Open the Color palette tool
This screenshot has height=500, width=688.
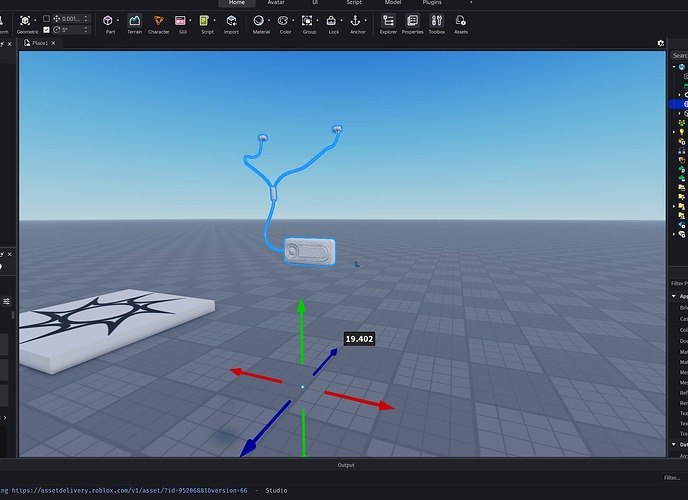pos(283,20)
